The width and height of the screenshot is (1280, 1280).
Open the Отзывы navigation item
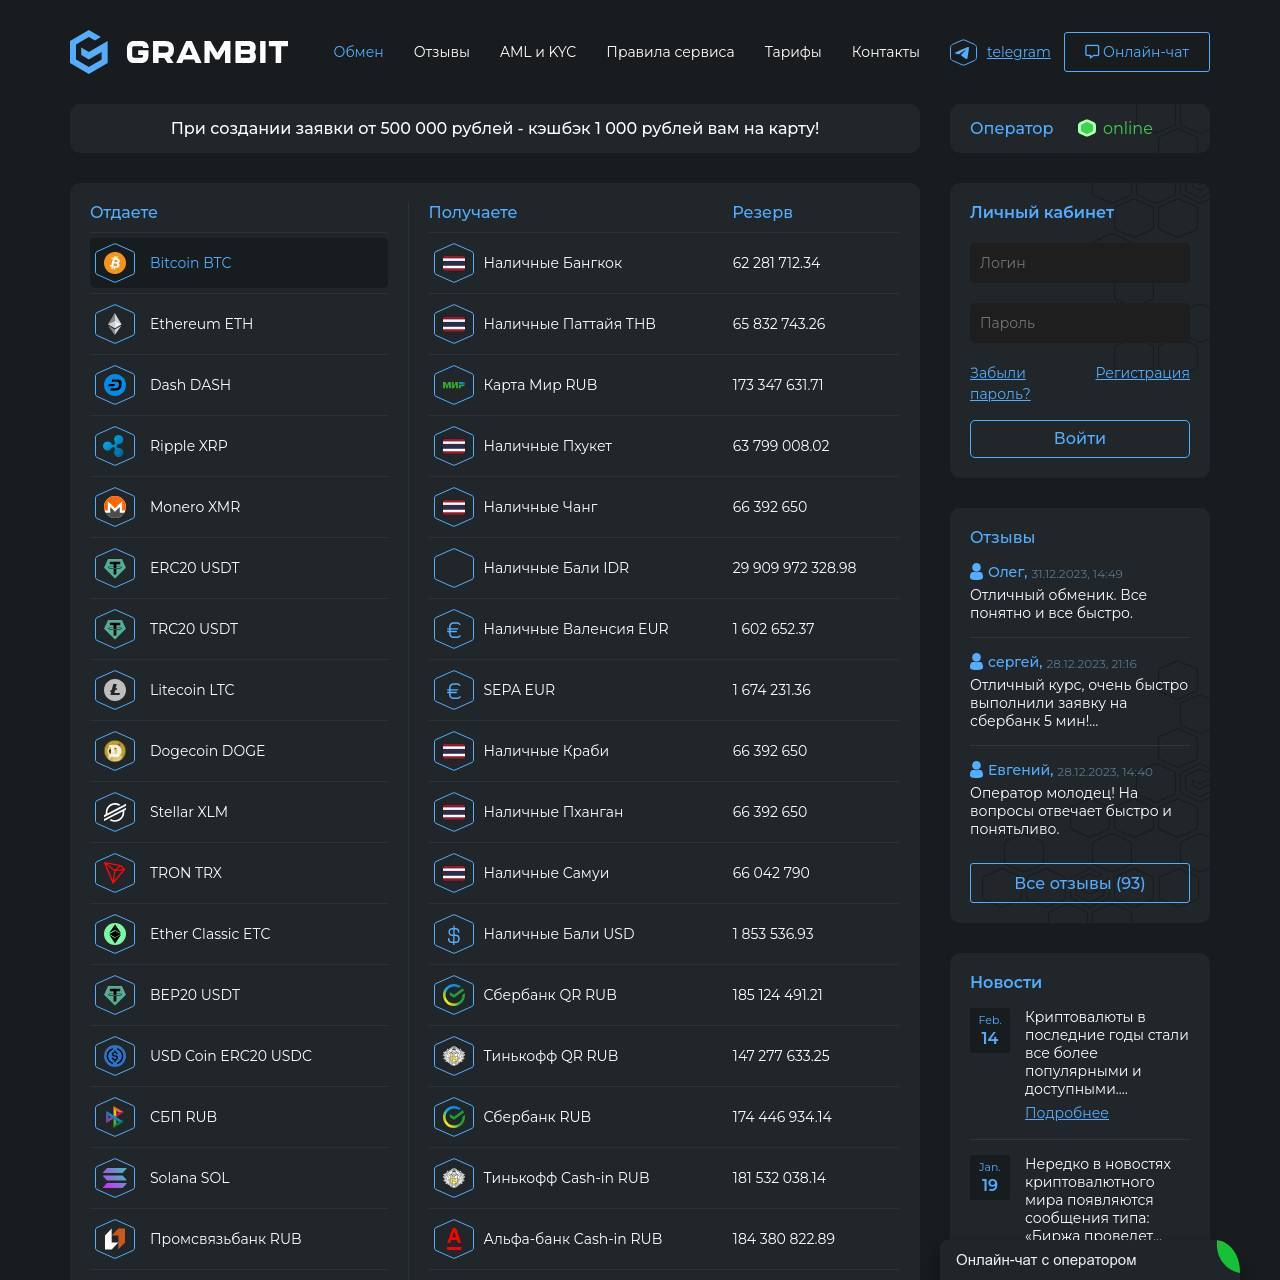441,52
